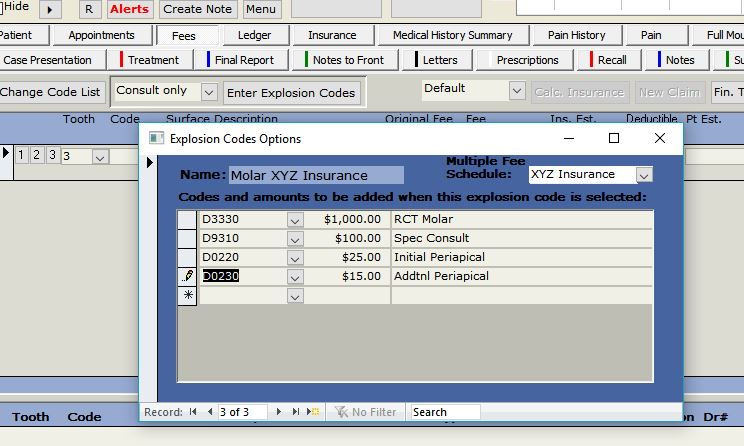Expand the D9310 code dropdown
Image resolution: width=744 pixels, height=446 pixels.
point(295,239)
